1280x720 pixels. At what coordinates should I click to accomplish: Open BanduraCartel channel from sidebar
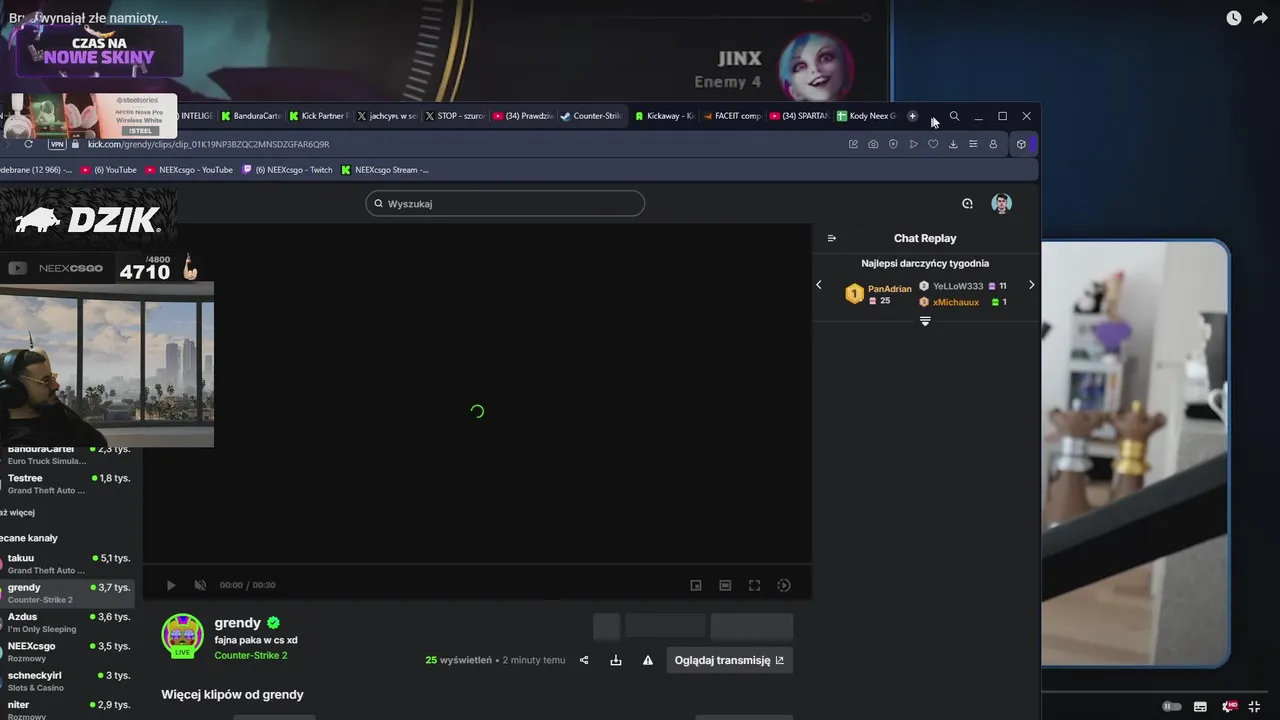67,455
